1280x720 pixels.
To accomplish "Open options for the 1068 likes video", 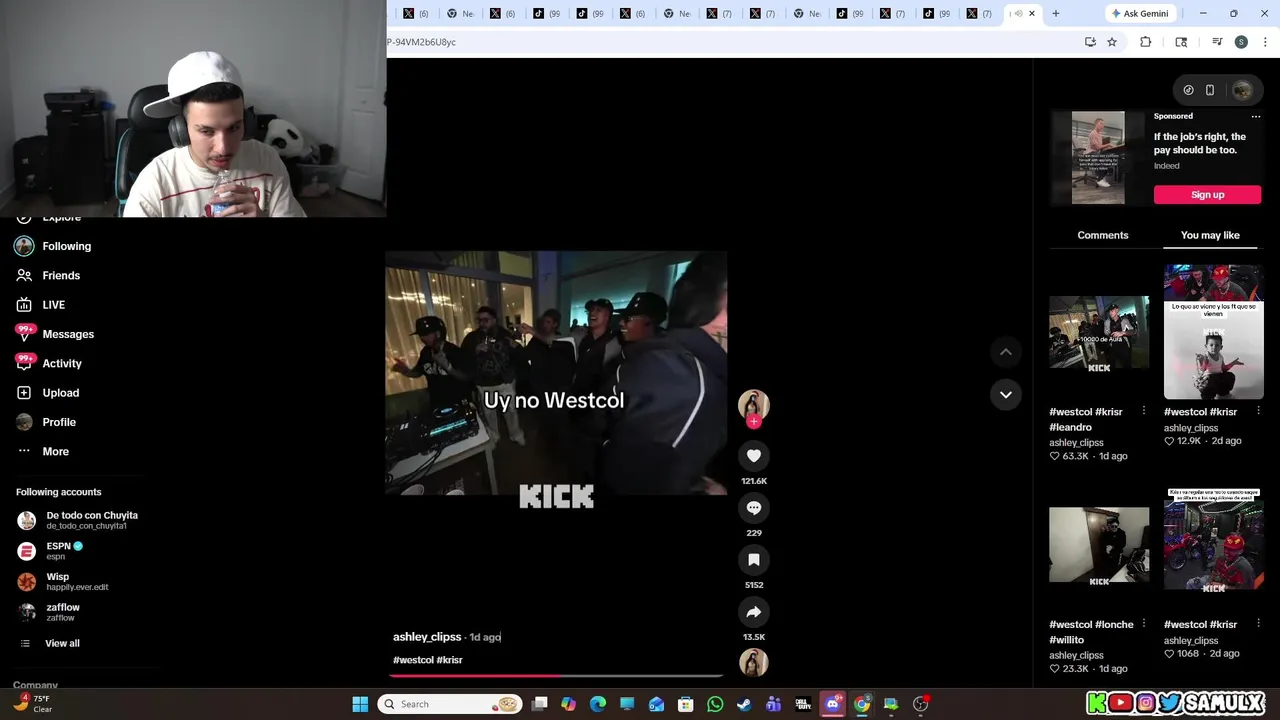I will click(x=1258, y=624).
